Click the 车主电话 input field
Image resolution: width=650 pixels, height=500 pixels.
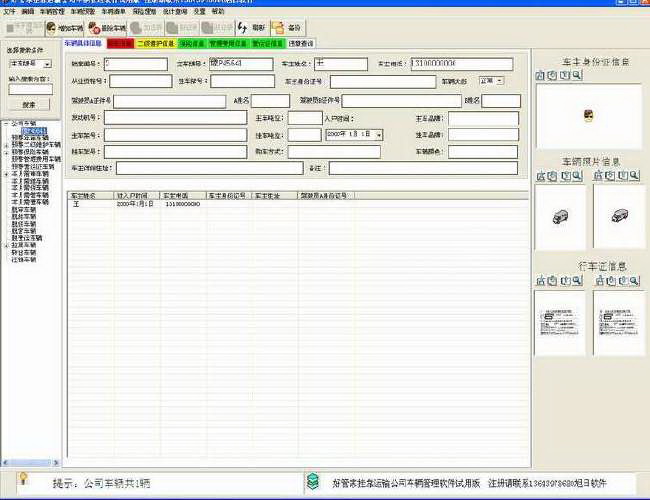[462, 64]
